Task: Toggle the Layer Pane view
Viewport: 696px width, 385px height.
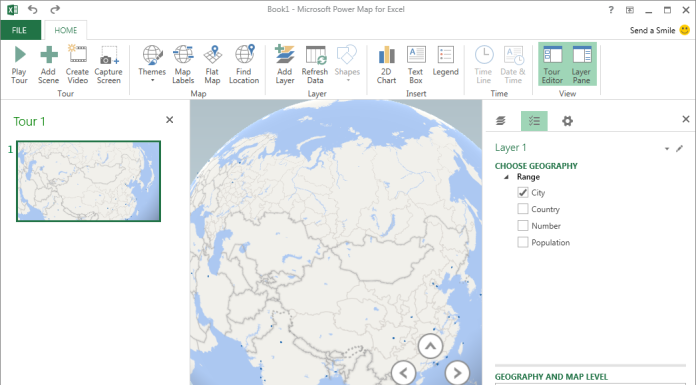Action: pyautogui.click(x=581, y=64)
